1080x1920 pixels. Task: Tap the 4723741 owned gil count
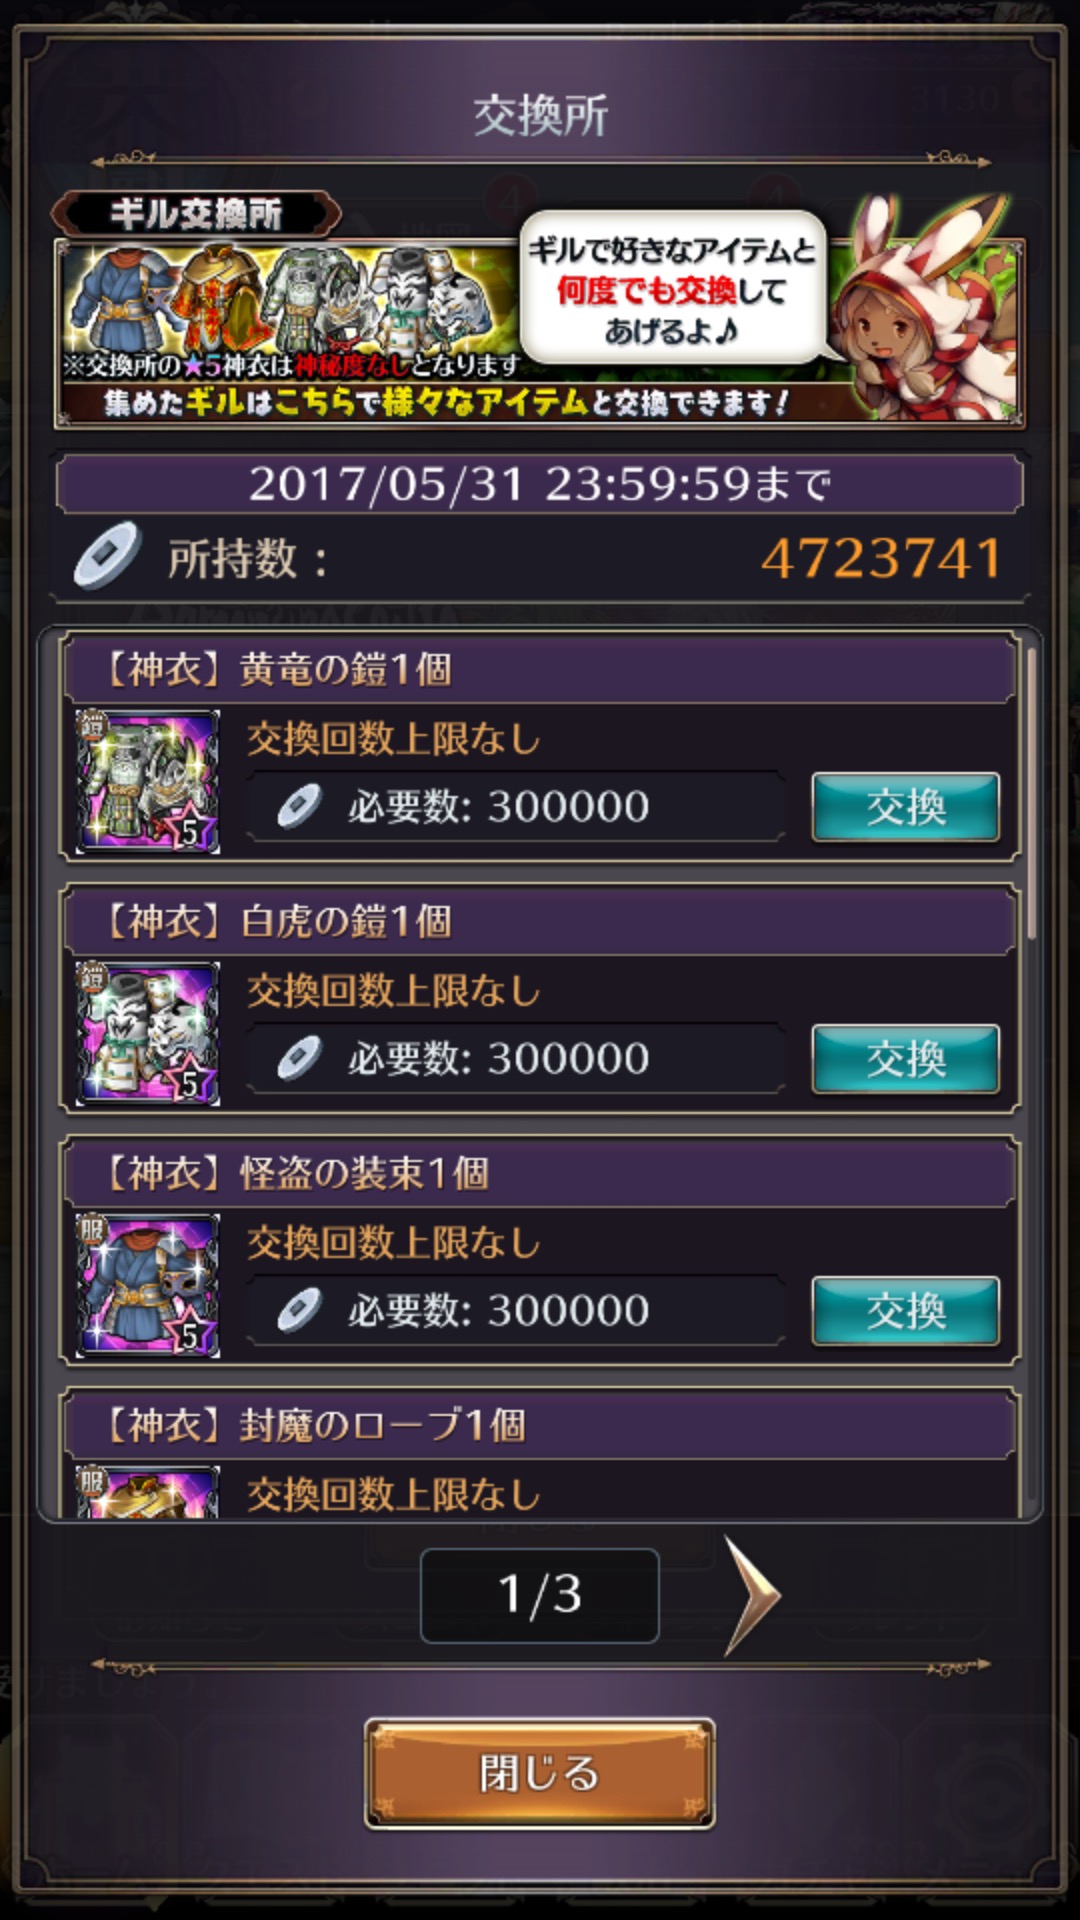point(881,558)
